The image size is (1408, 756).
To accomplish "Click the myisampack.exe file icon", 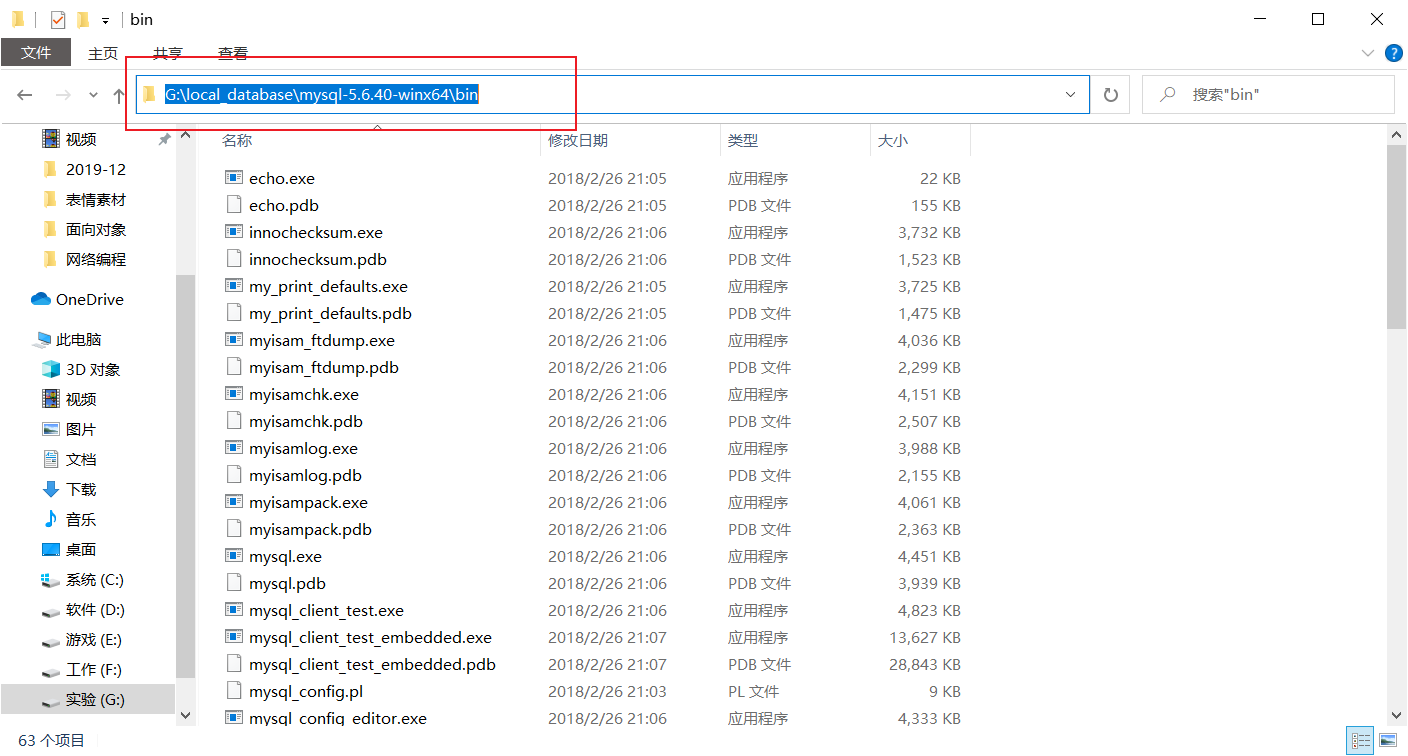I will pos(234,502).
